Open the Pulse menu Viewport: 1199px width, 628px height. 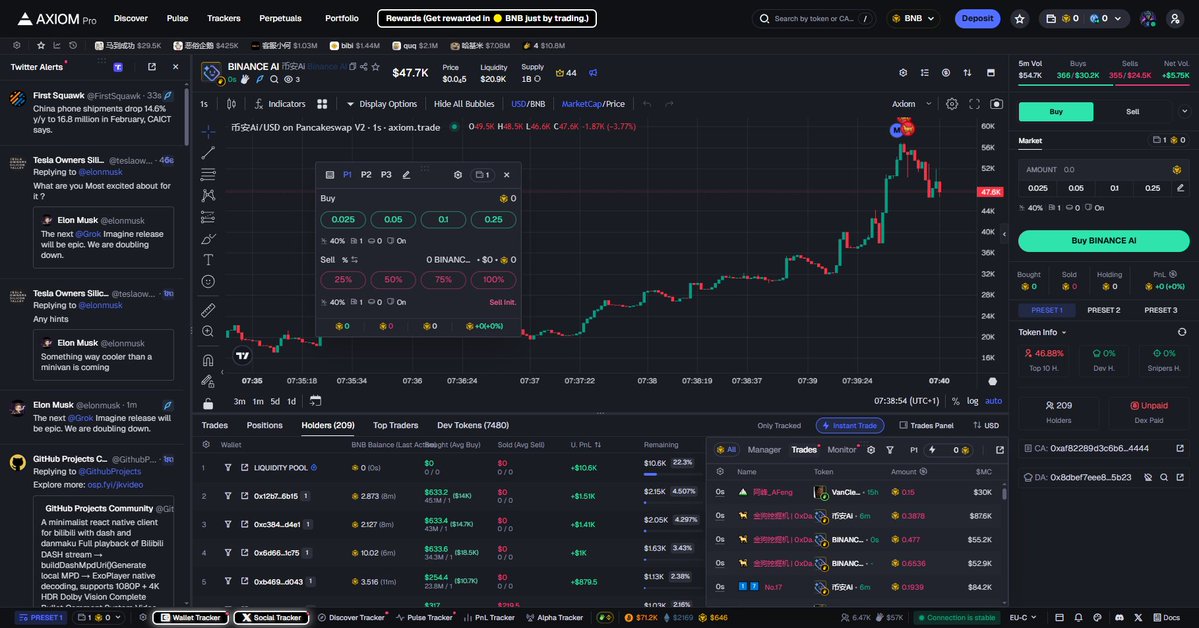coord(177,18)
